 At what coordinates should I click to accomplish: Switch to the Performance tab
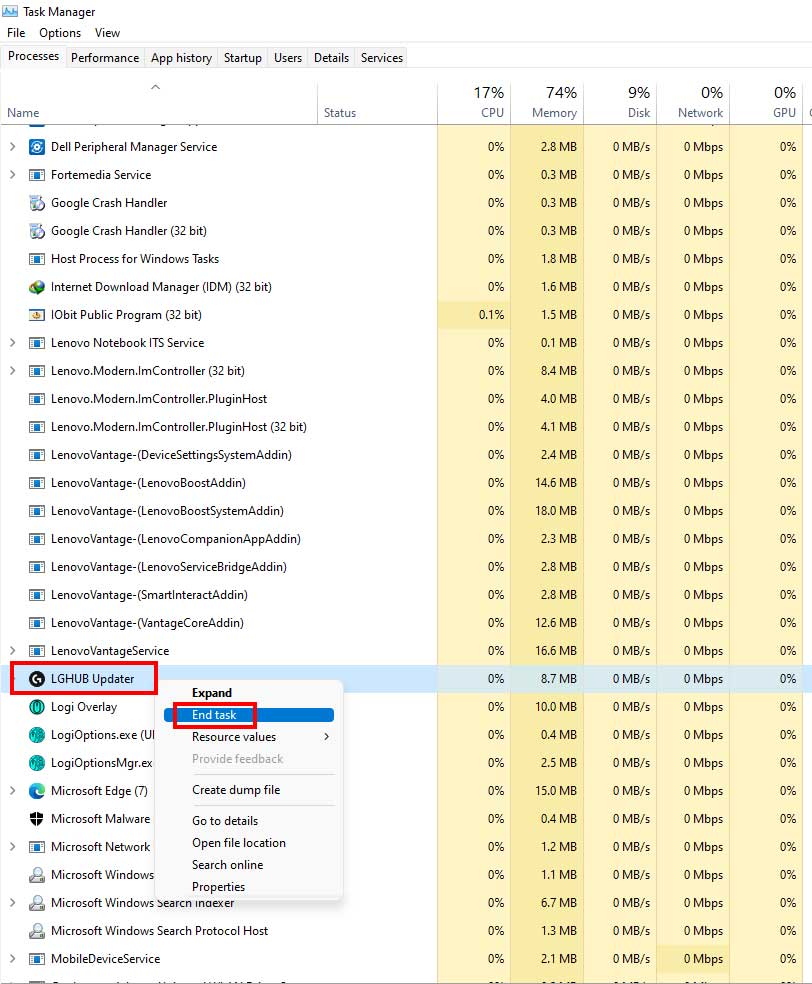point(105,58)
